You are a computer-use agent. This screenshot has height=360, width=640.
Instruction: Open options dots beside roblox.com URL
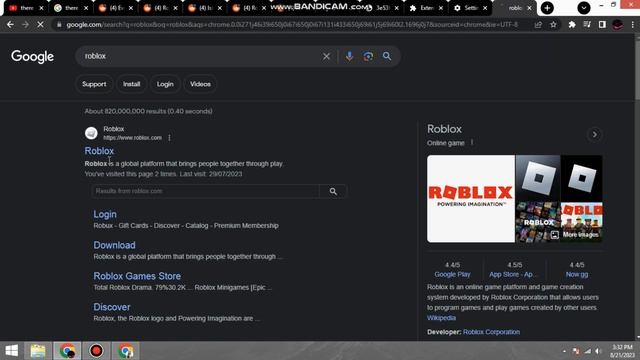pos(169,138)
